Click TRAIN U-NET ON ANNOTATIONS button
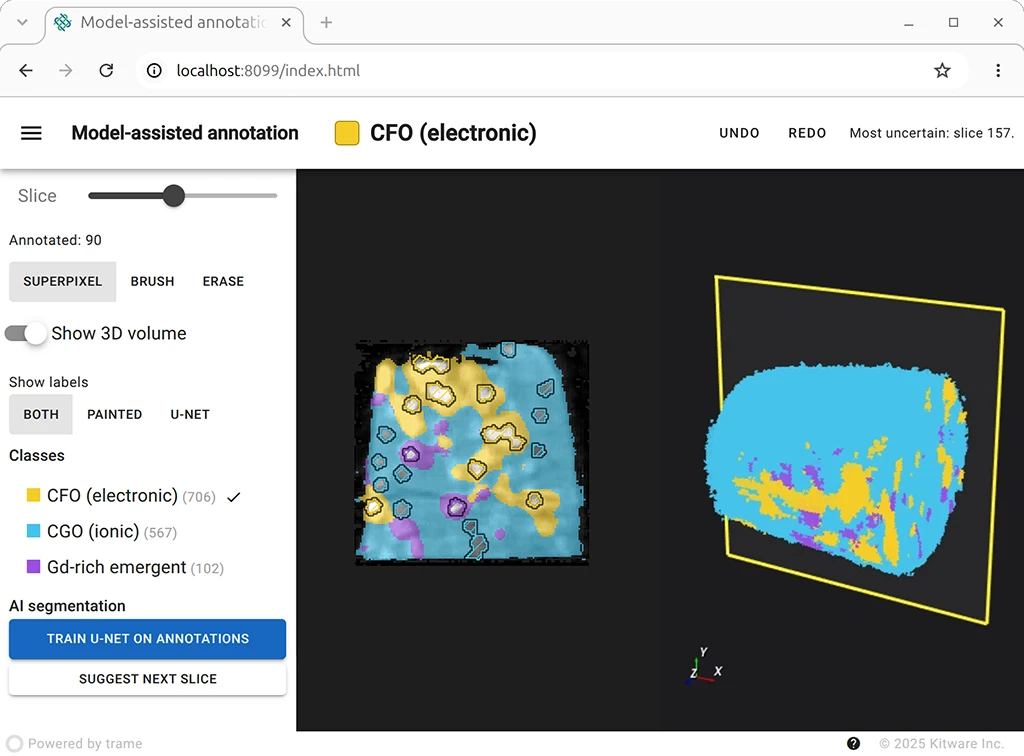The height and width of the screenshot is (756, 1024). (148, 639)
